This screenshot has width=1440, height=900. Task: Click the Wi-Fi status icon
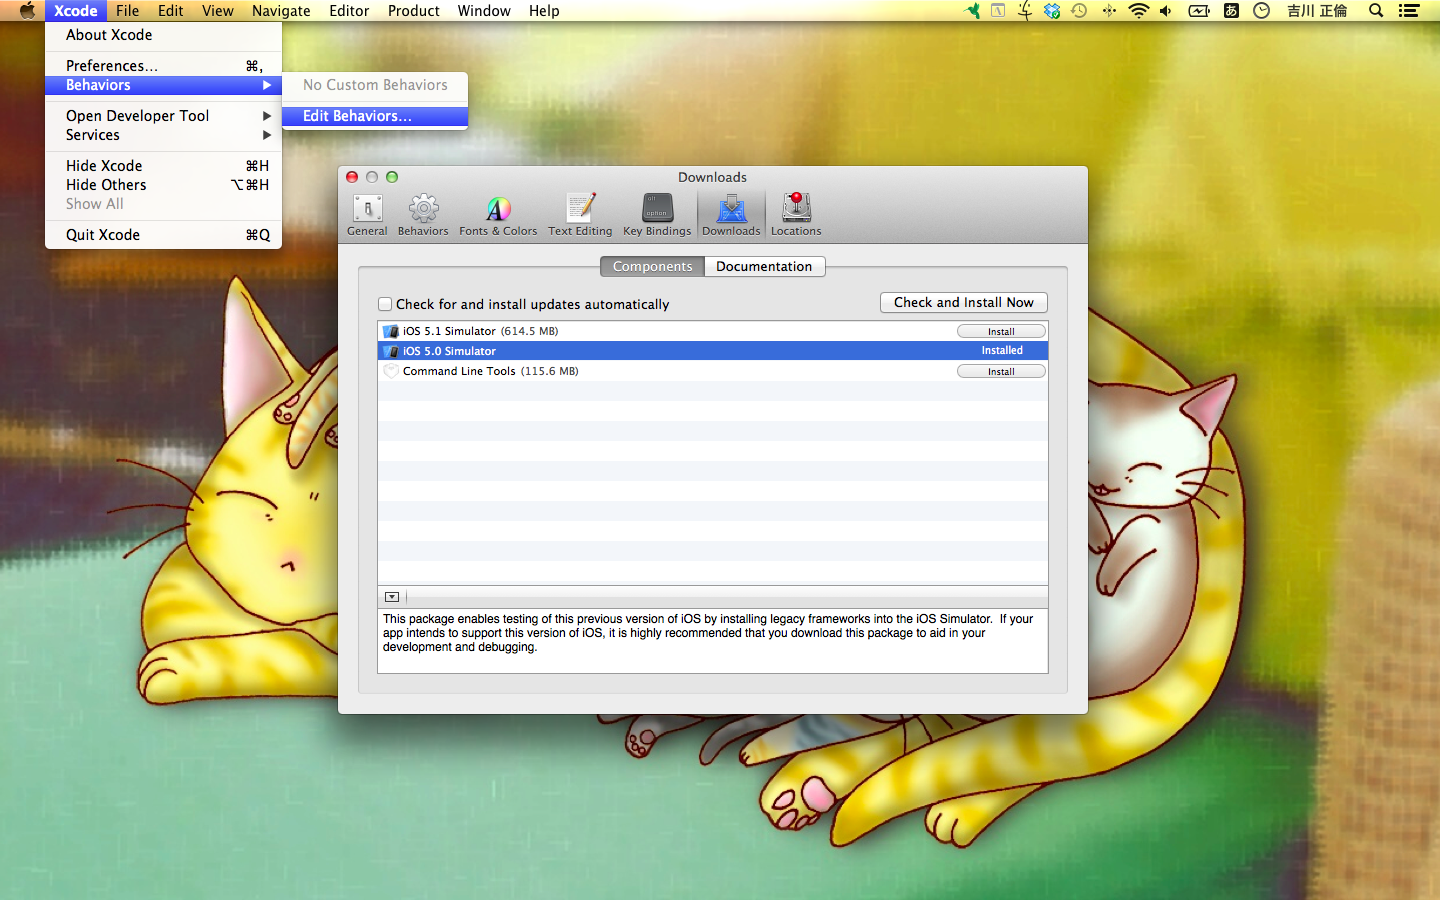(1138, 11)
